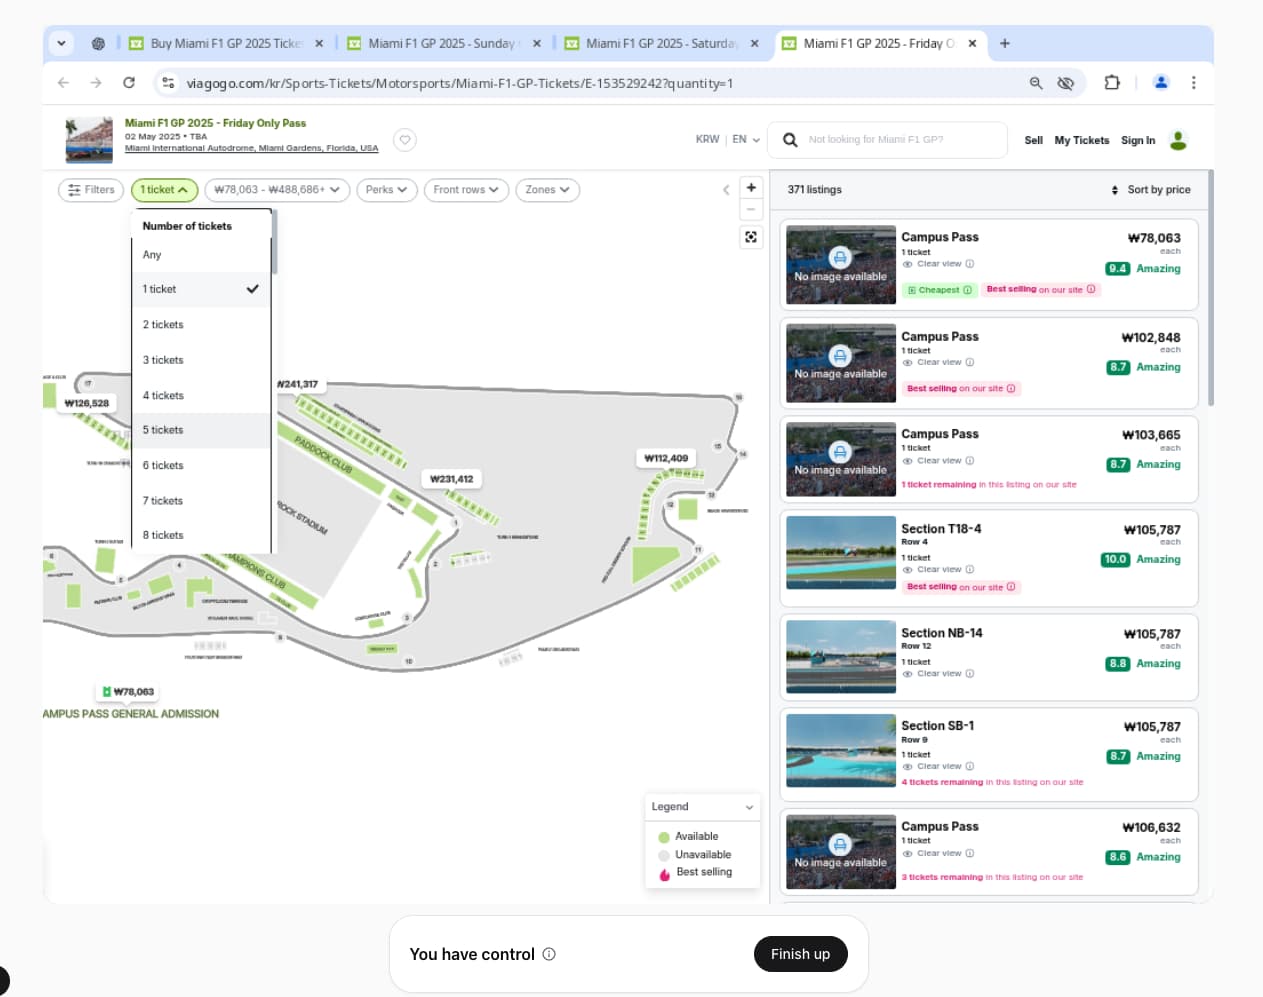The image size is (1263, 997).
Task: Click the Finish up button
Action: point(800,954)
